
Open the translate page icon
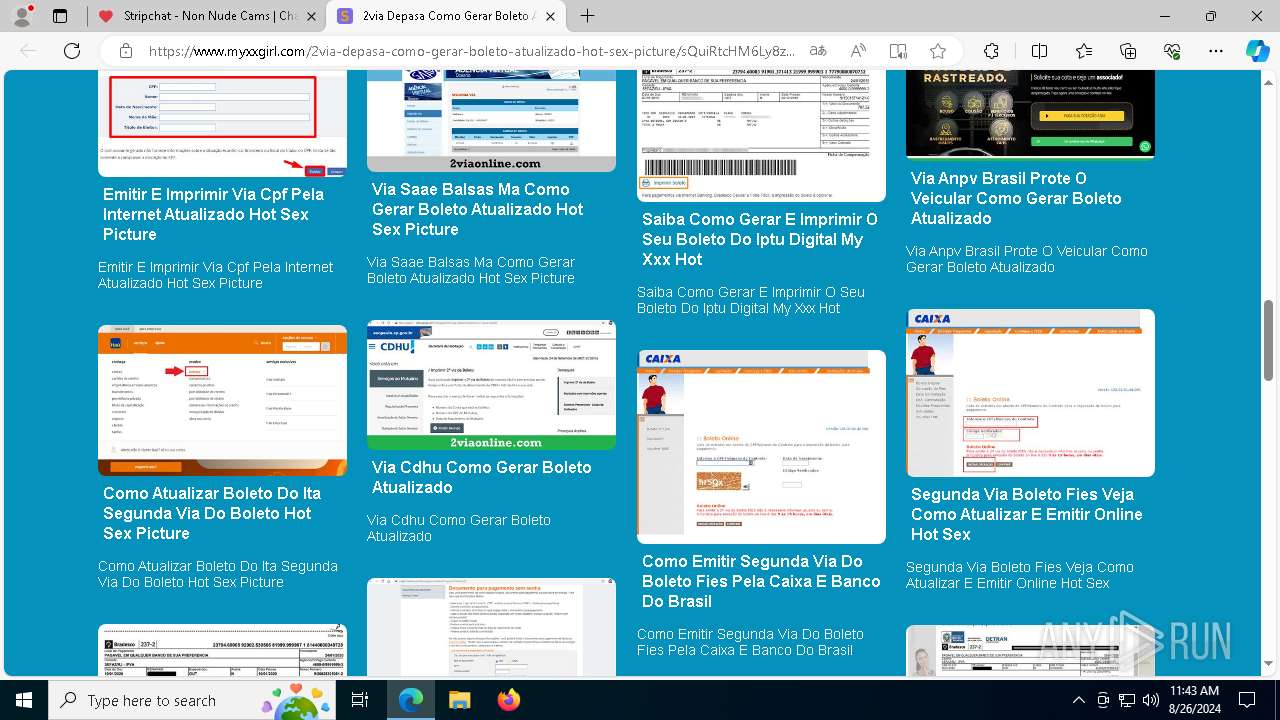818,51
